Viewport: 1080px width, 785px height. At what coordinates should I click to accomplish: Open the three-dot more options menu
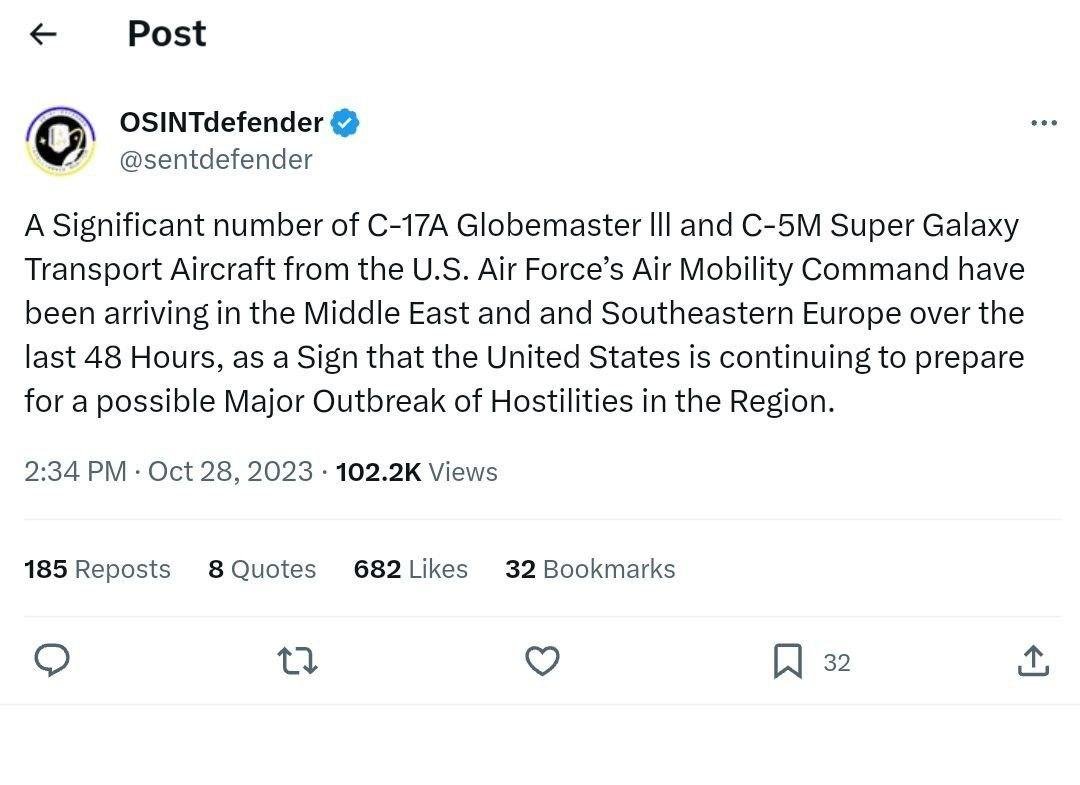1043,123
